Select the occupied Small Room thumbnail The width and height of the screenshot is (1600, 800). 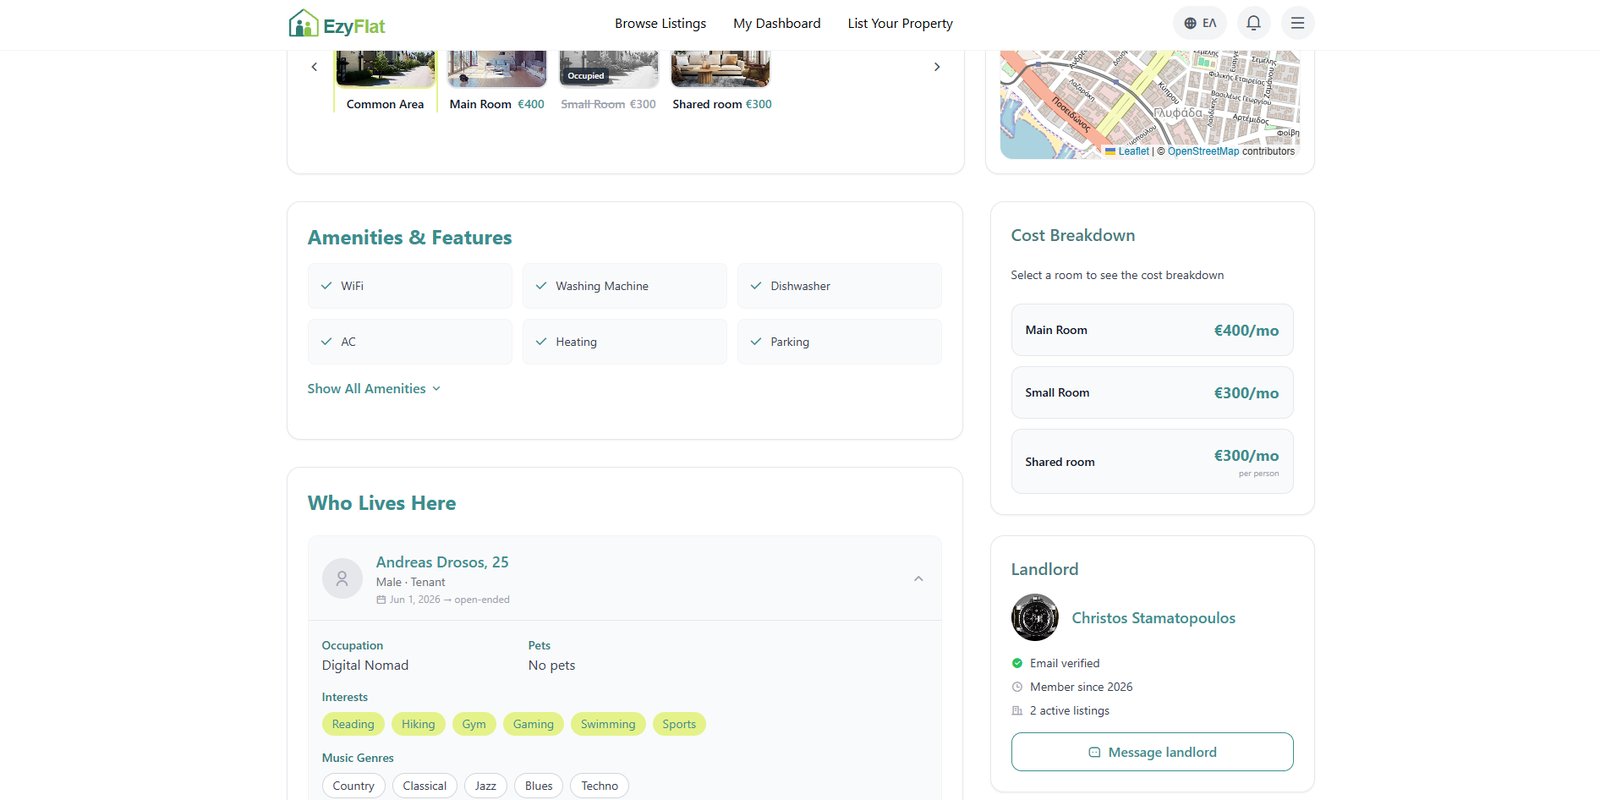pyautogui.click(x=608, y=81)
